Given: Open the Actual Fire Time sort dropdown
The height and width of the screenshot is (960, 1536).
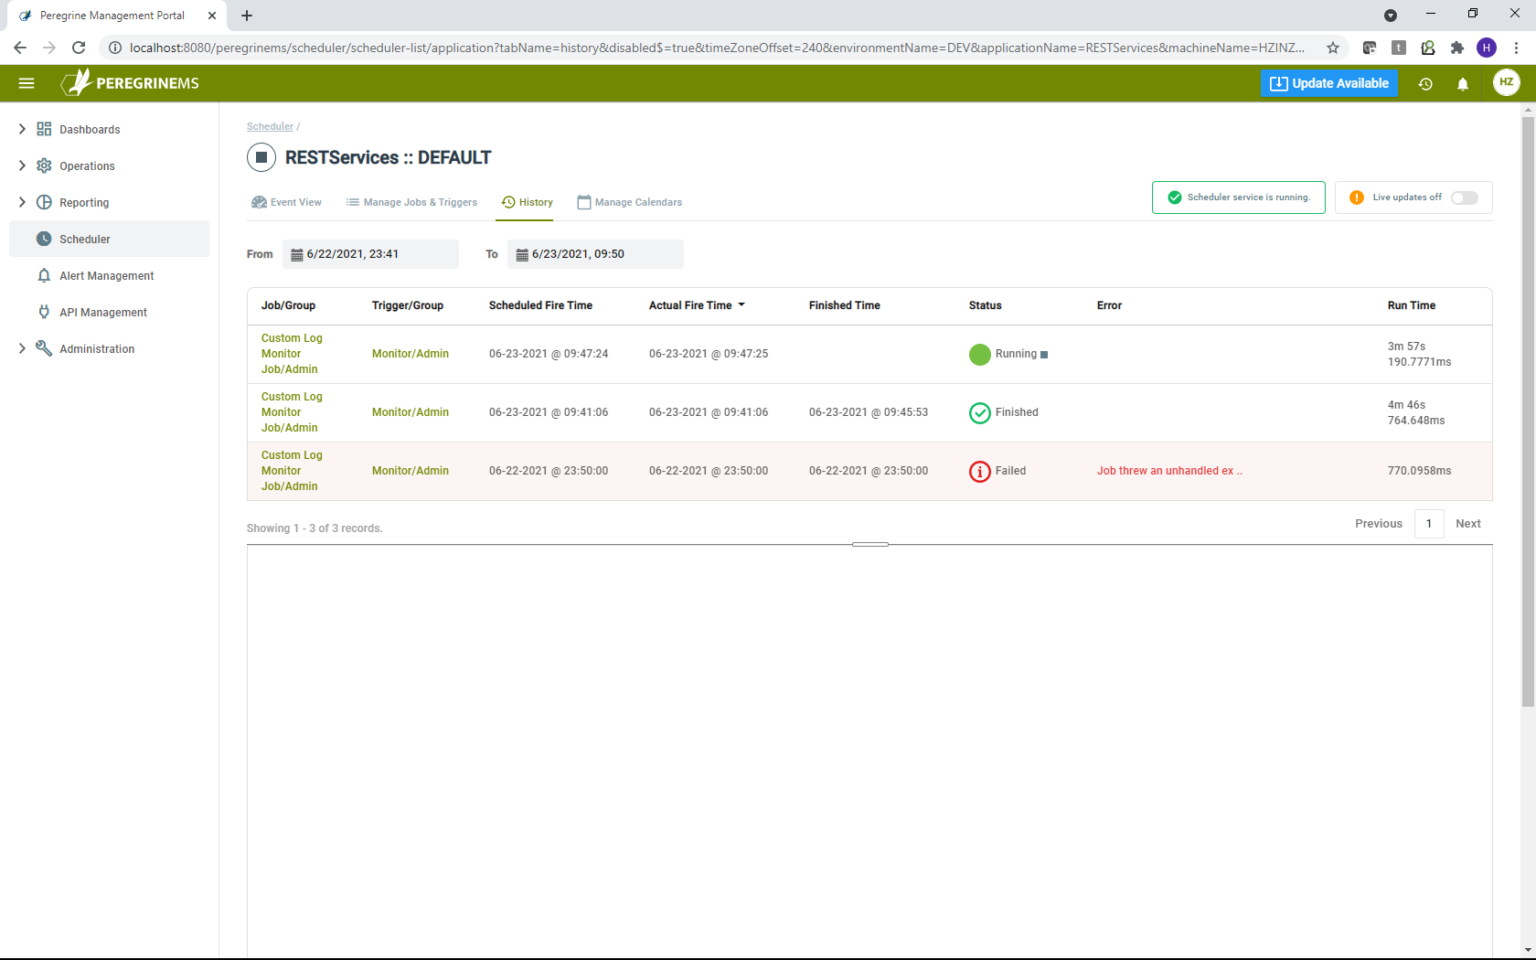Looking at the screenshot, I should [x=740, y=305].
